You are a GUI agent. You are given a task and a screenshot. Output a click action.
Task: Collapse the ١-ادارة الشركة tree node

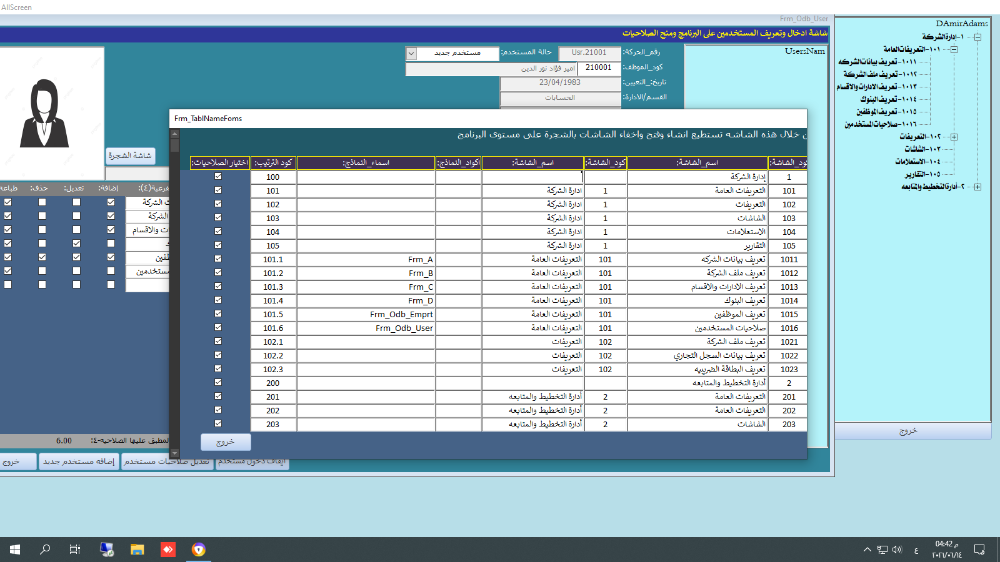point(977,37)
